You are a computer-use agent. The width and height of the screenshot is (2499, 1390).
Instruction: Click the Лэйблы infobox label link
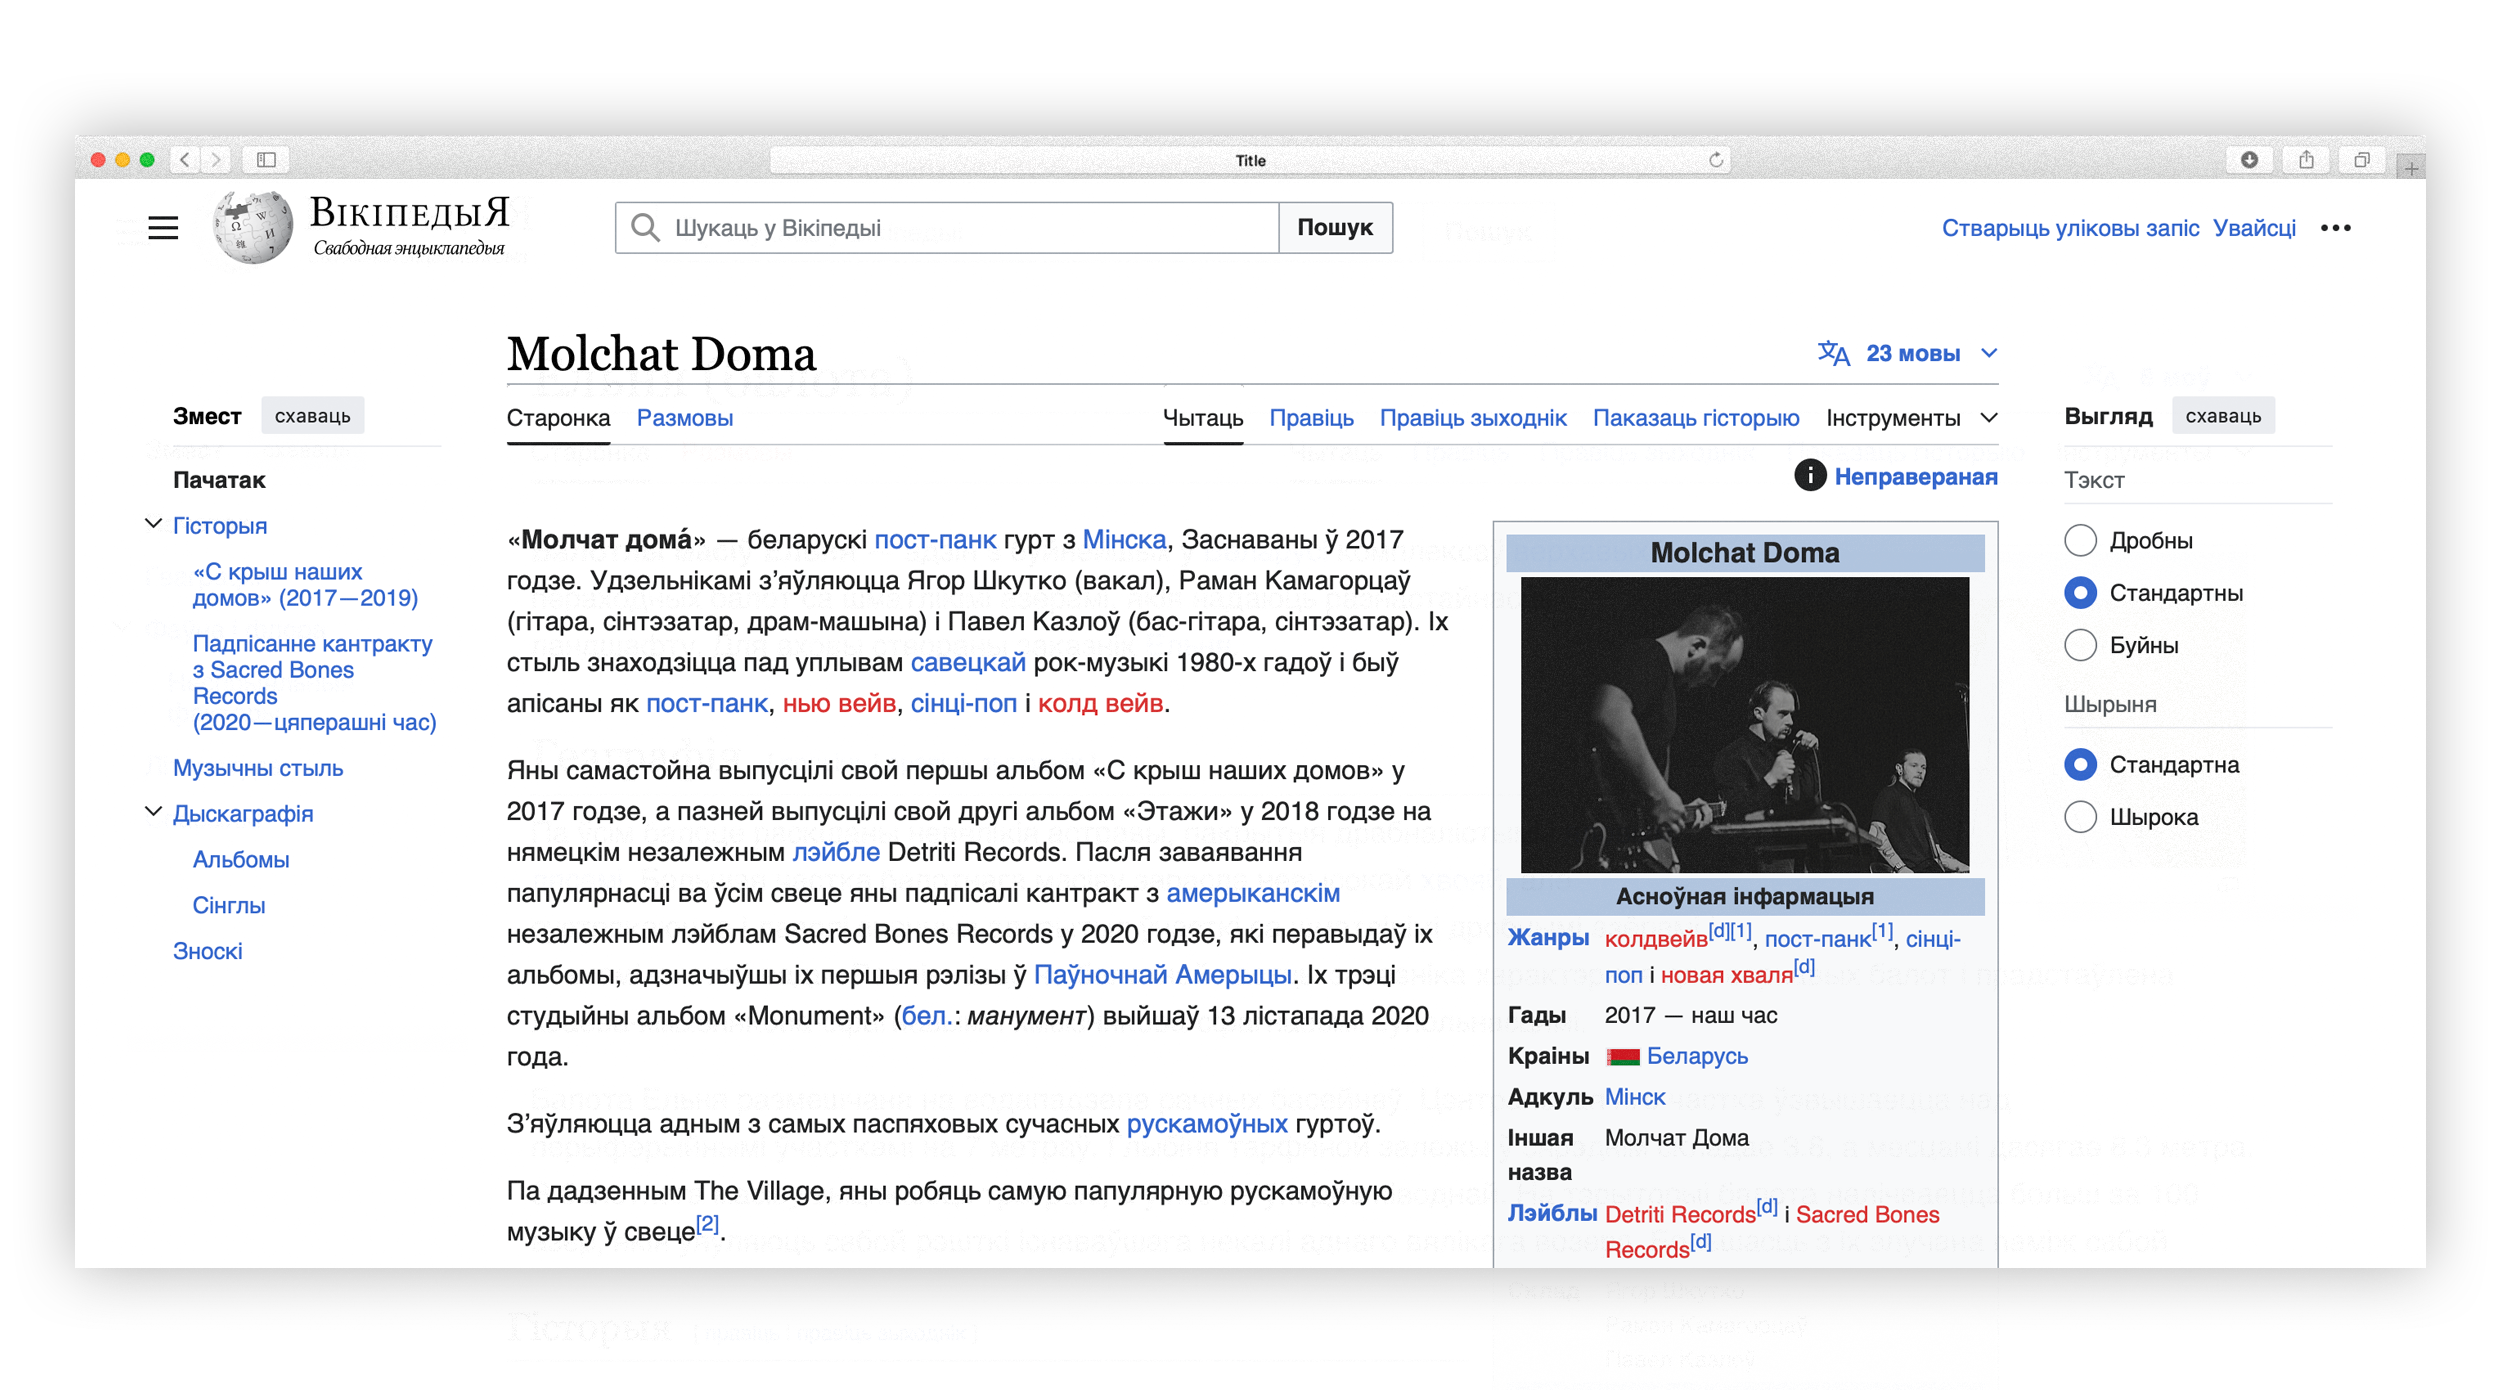tap(1552, 1214)
